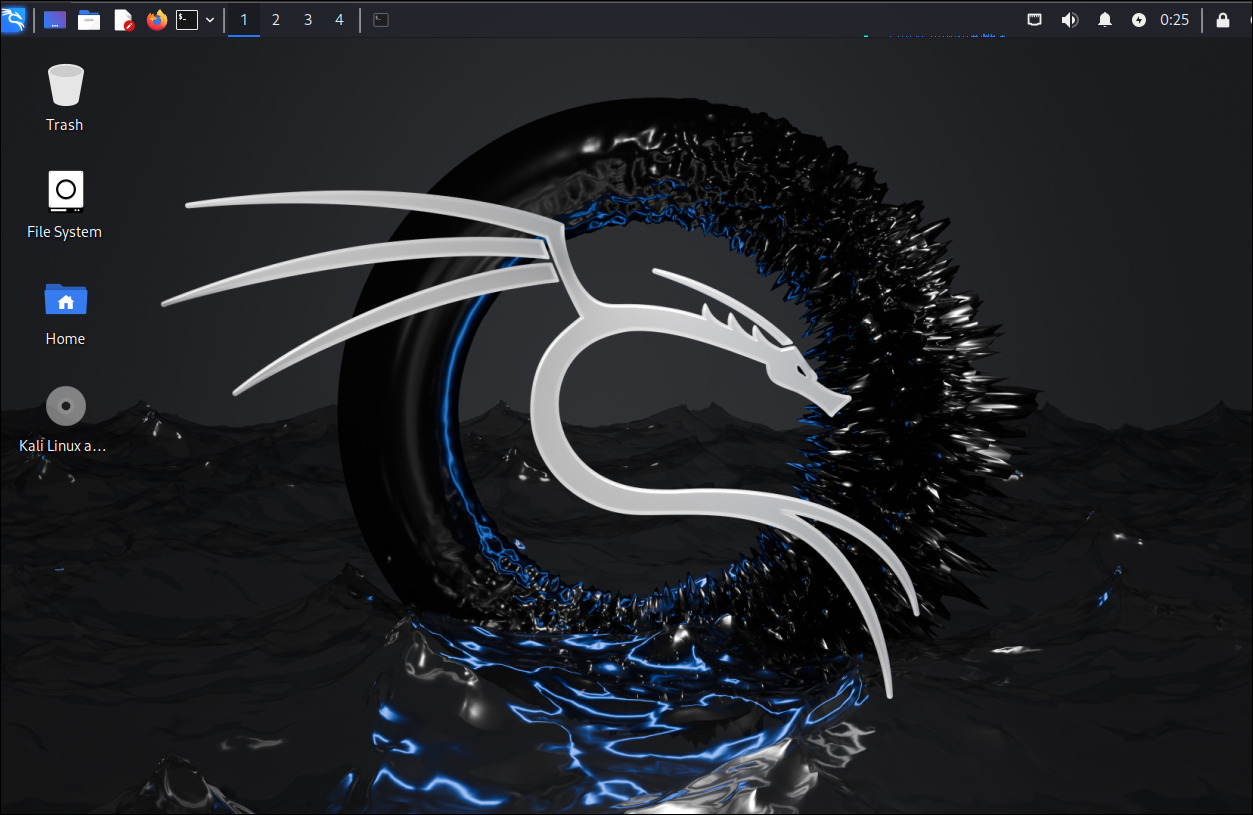Switch to workspace 4
1253x815 pixels.
339,19
